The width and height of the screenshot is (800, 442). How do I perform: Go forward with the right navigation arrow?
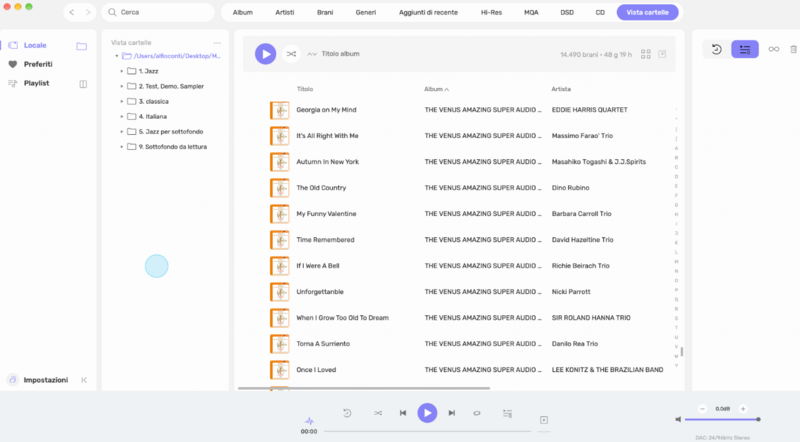[88, 12]
